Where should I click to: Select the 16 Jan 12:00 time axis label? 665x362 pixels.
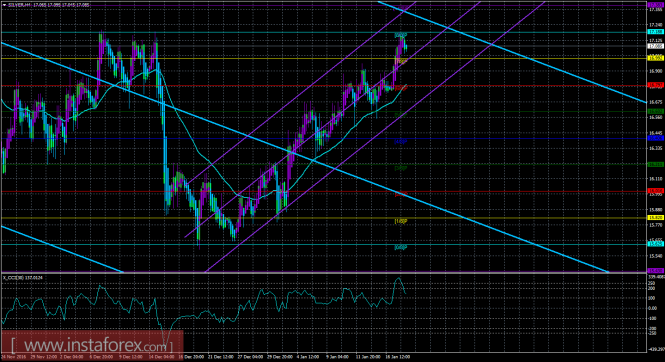pyautogui.click(x=397, y=357)
